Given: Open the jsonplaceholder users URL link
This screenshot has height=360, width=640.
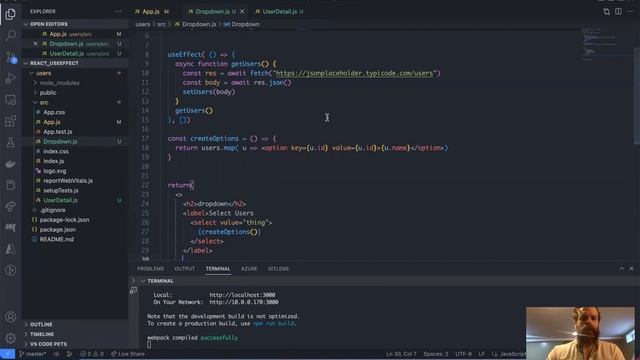Looking at the screenshot, I should (x=354, y=73).
